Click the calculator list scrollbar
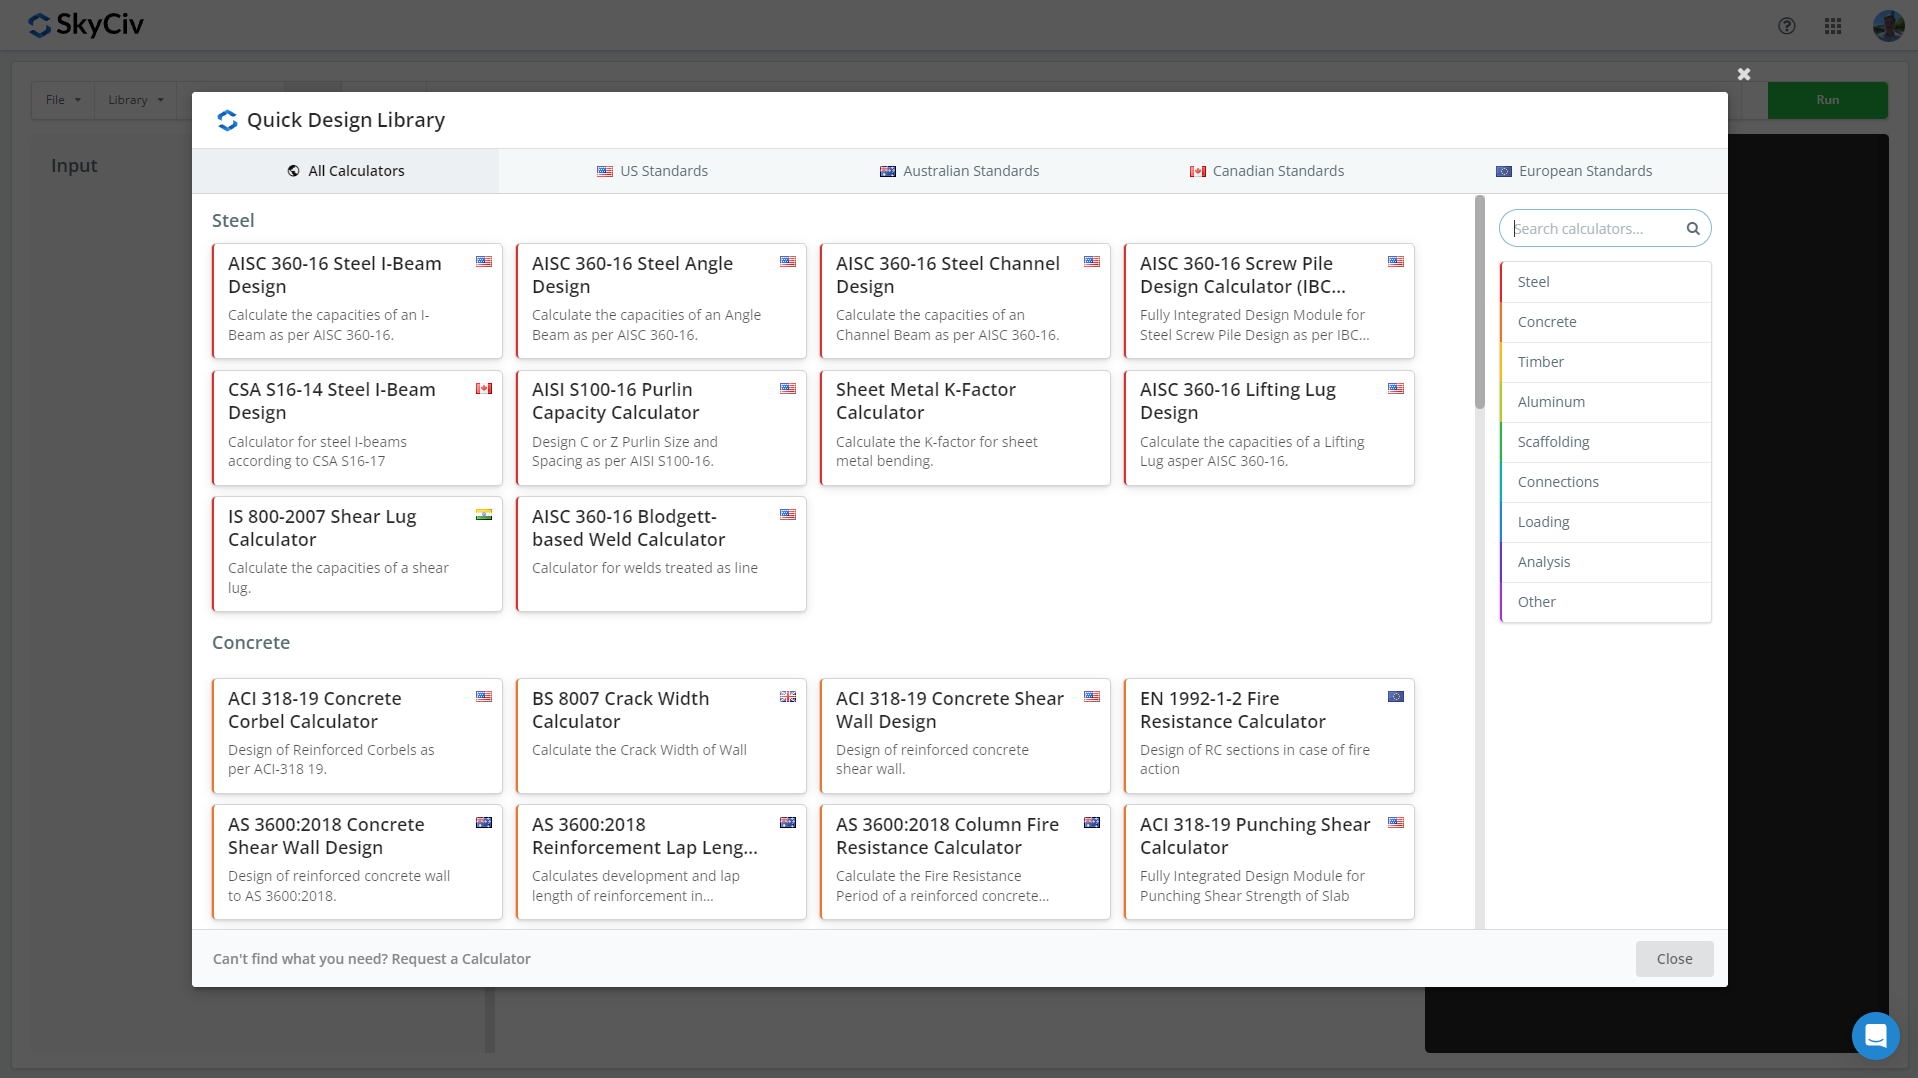The image size is (1918, 1078). point(1479,302)
